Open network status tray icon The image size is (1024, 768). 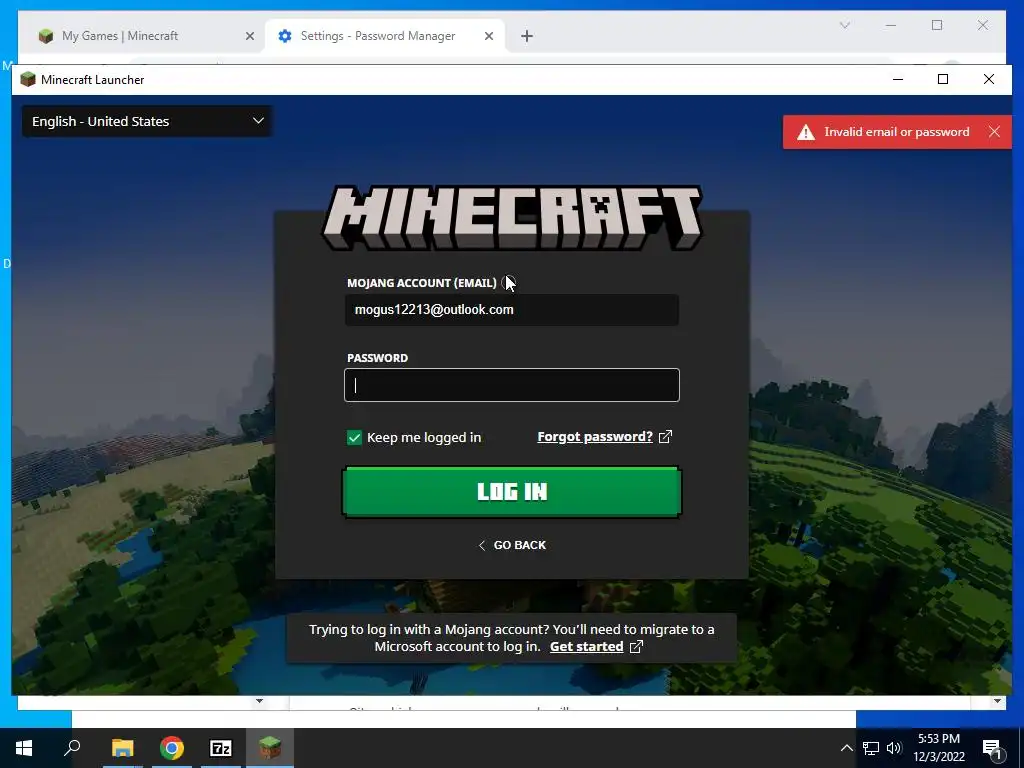tap(871, 748)
